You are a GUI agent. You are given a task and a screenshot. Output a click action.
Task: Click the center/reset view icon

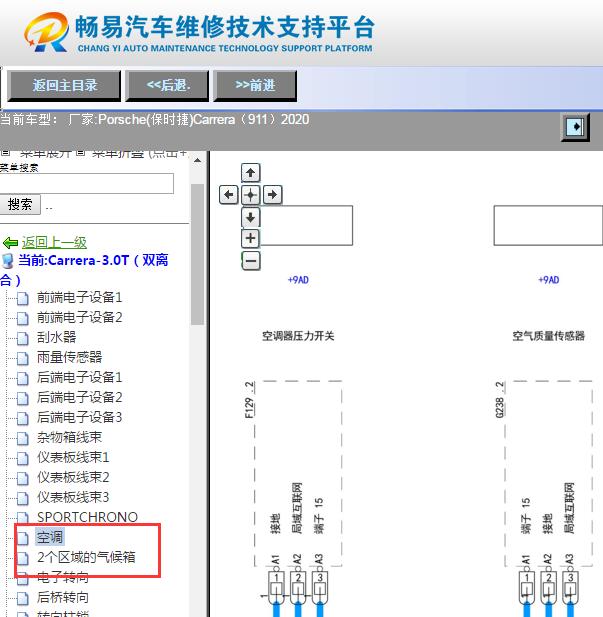tap(250, 194)
